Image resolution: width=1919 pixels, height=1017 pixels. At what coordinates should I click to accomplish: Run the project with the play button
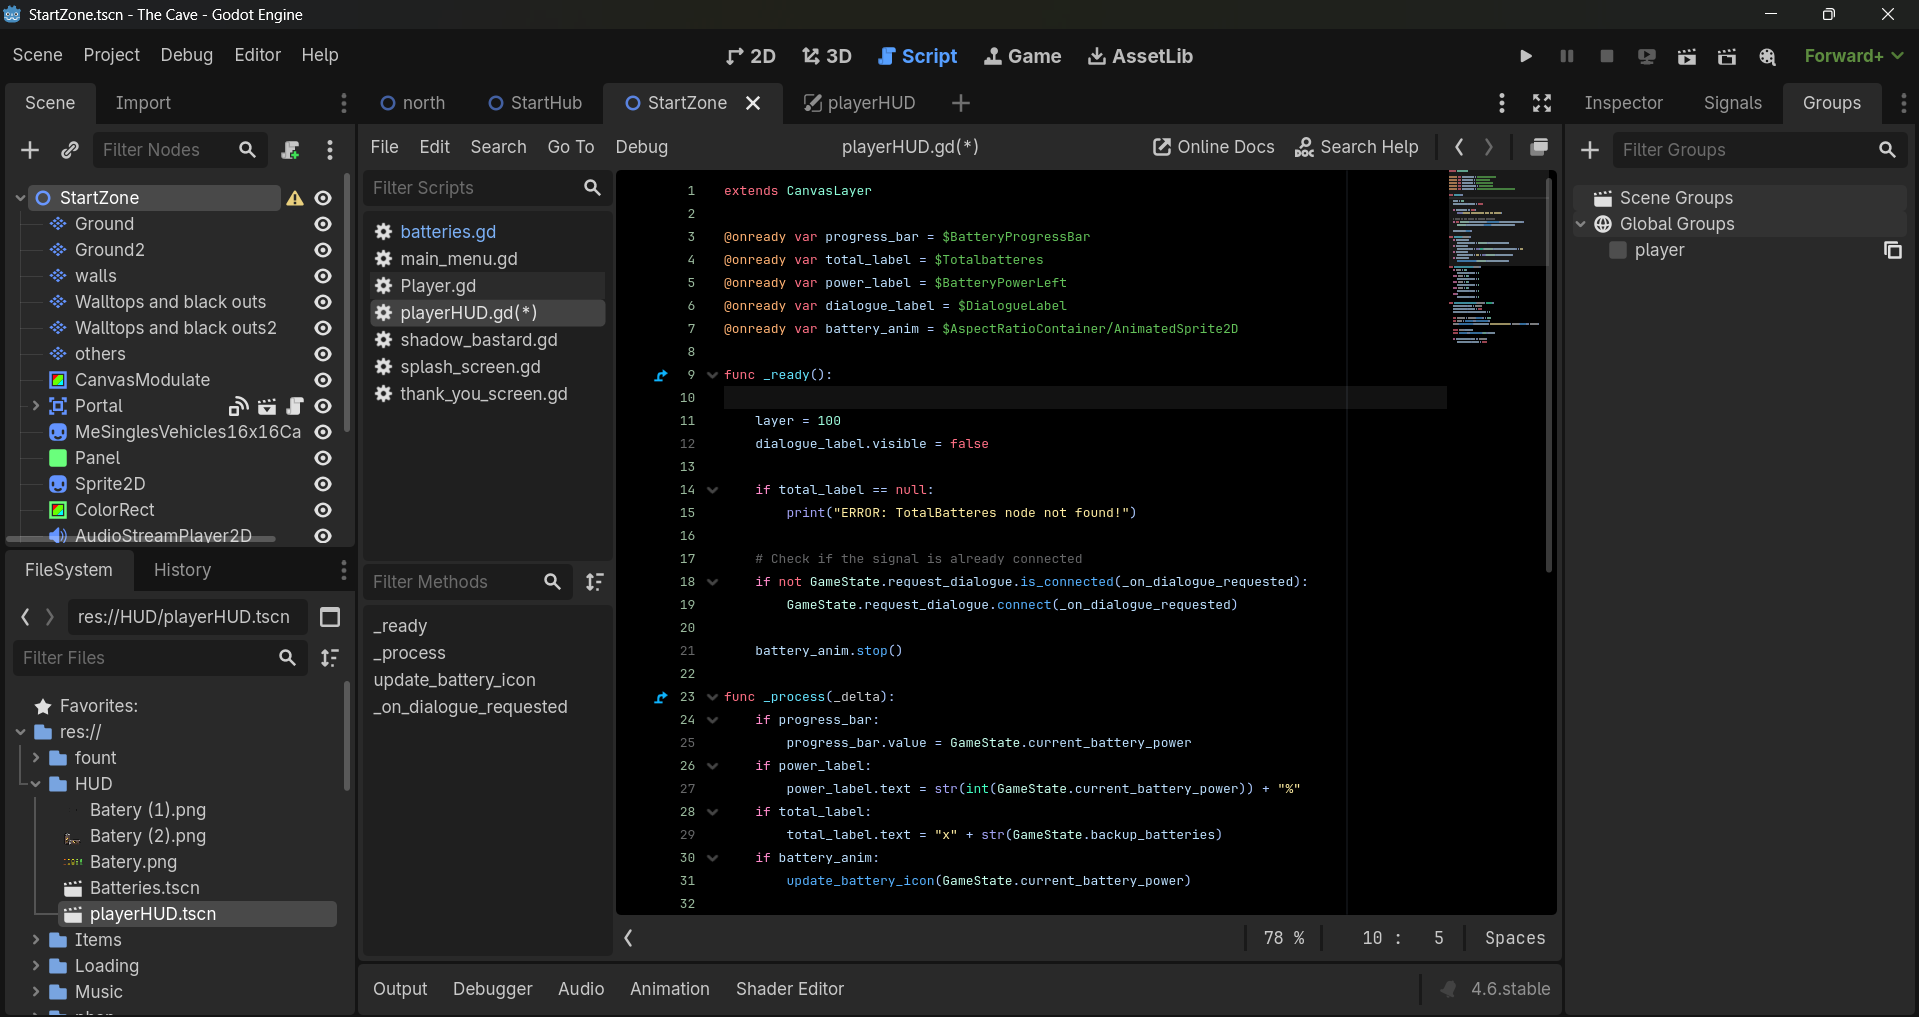(x=1525, y=56)
